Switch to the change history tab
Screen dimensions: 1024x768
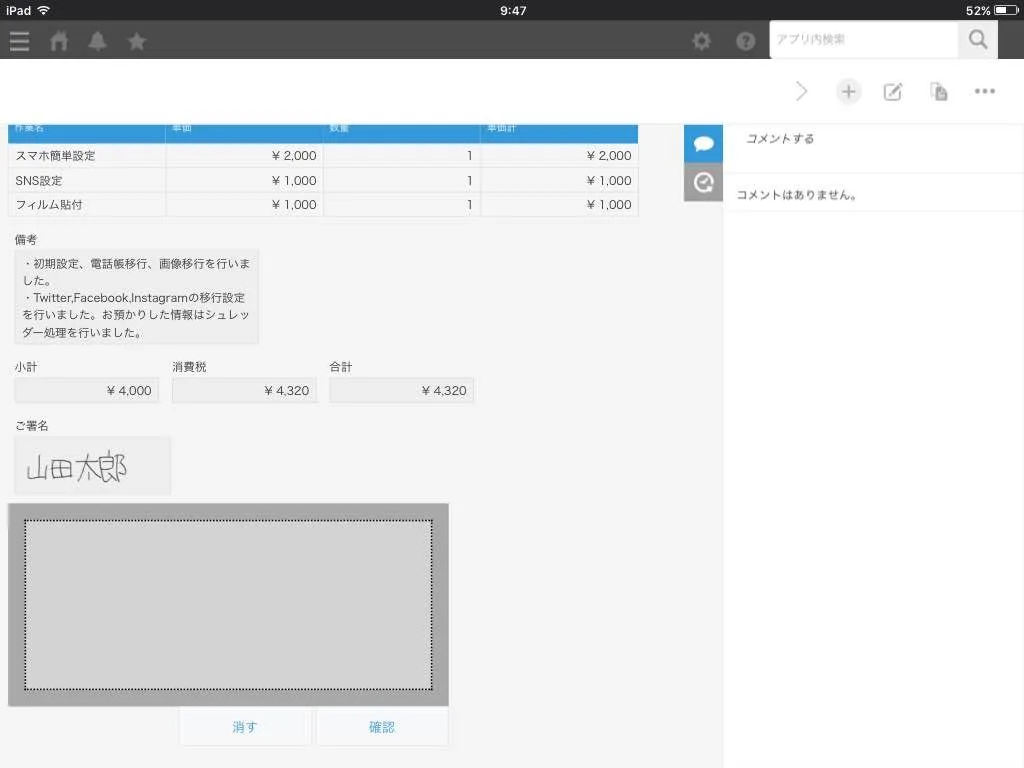tap(703, 182)
